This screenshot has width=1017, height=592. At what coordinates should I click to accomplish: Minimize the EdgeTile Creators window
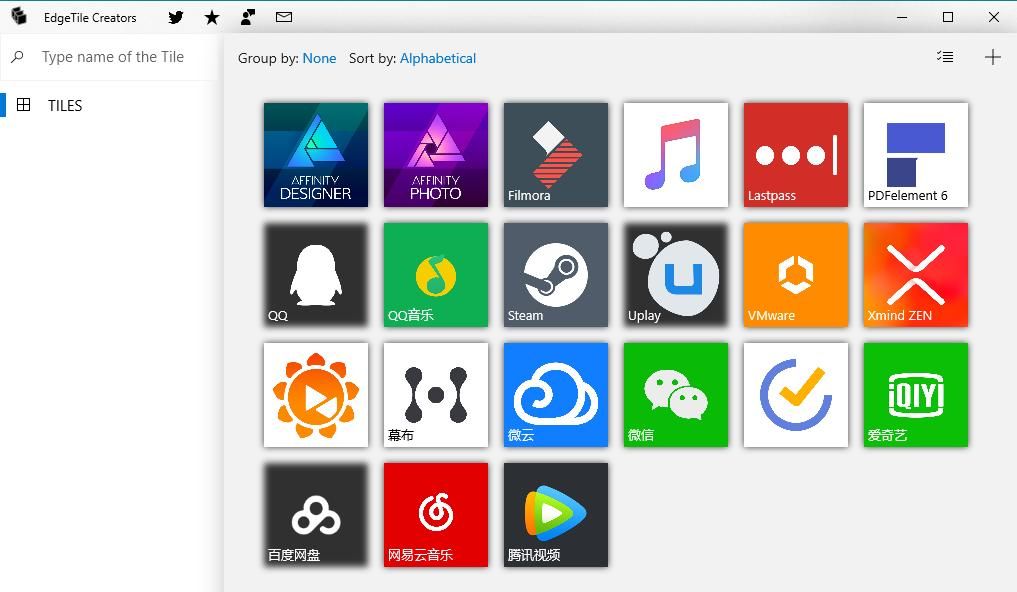click(x=902, y=18)
